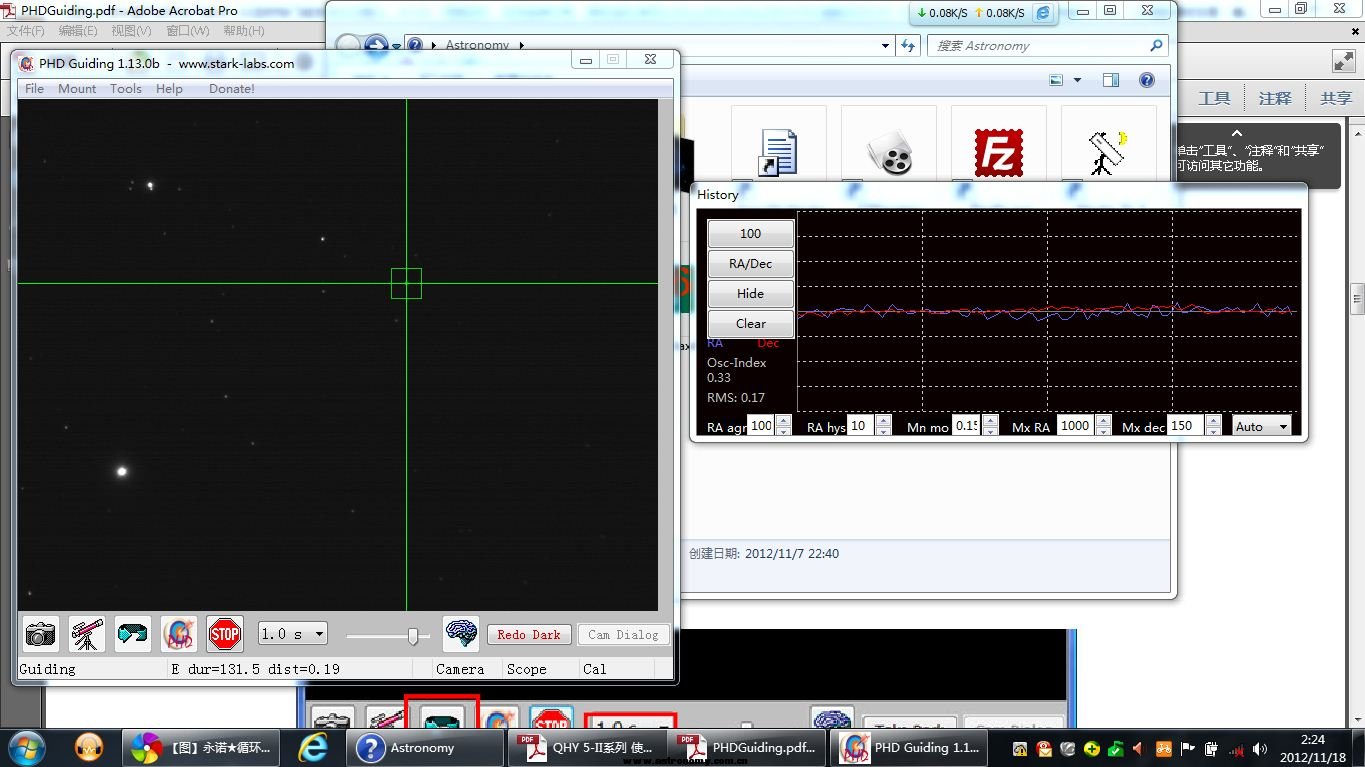Select the telescope and moon file icon

click(1108, 152)
